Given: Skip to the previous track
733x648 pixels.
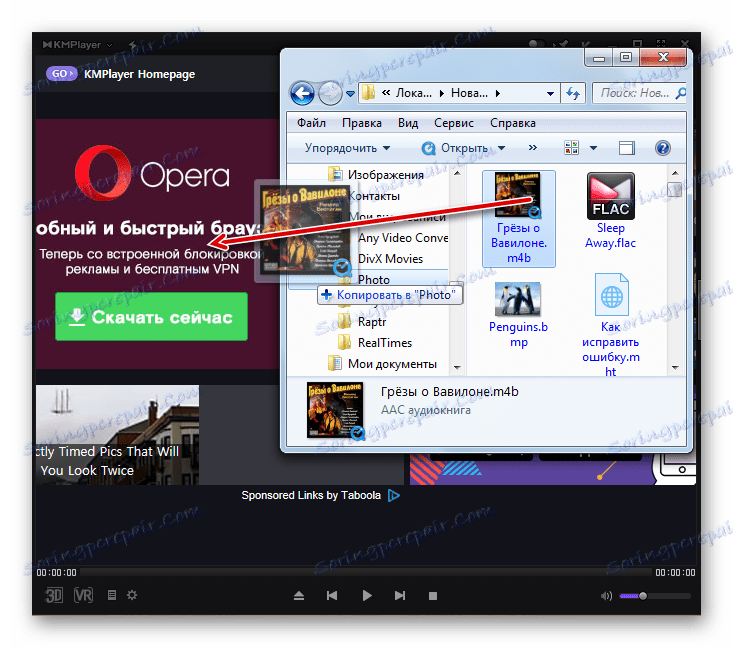Looking at the screenshot, I should (332, 595).
